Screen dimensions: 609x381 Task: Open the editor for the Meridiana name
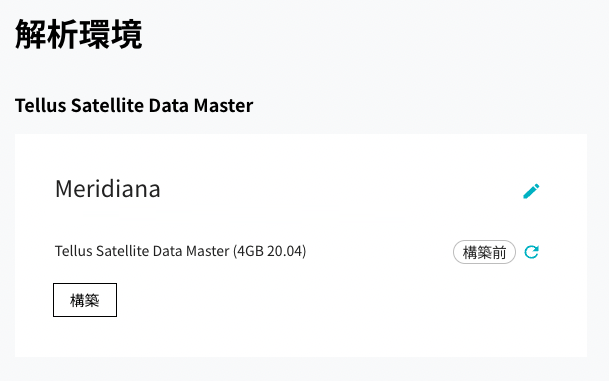pos(531,191)
